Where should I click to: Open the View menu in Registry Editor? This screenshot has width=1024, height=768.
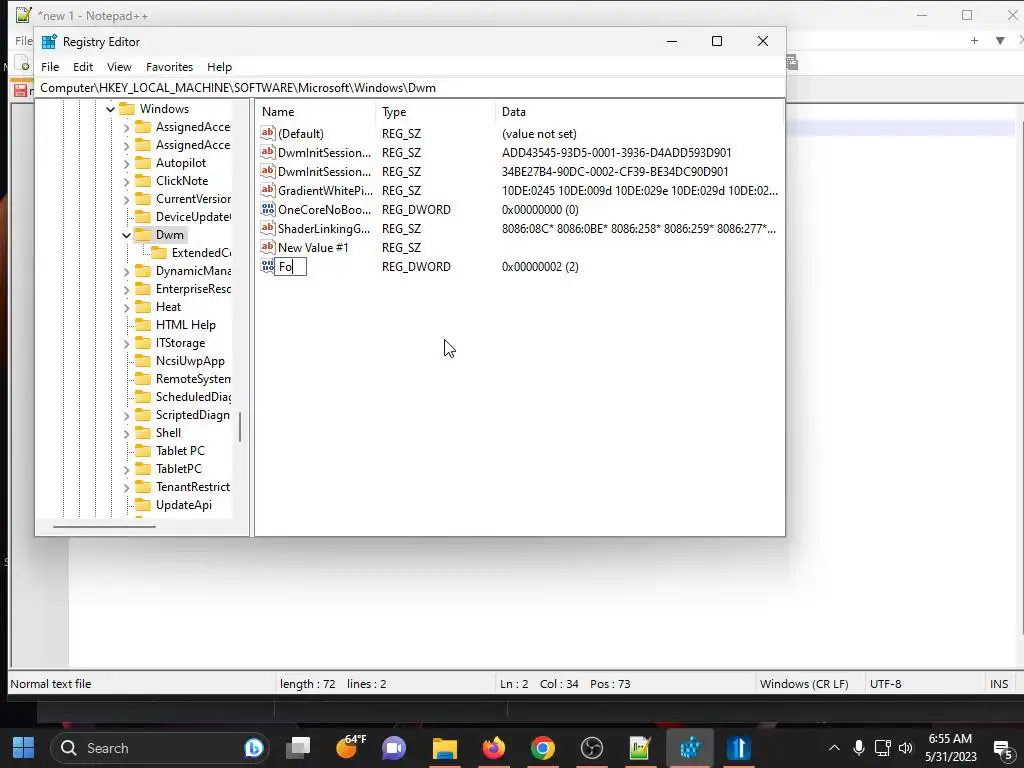(x=119, y=67)
